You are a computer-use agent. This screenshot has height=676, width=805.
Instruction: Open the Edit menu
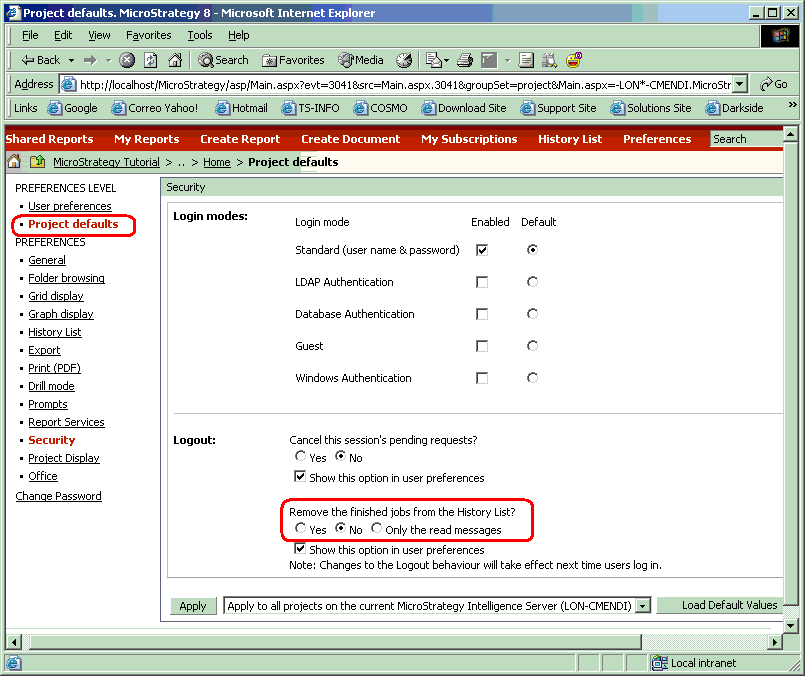click(63, 35)
